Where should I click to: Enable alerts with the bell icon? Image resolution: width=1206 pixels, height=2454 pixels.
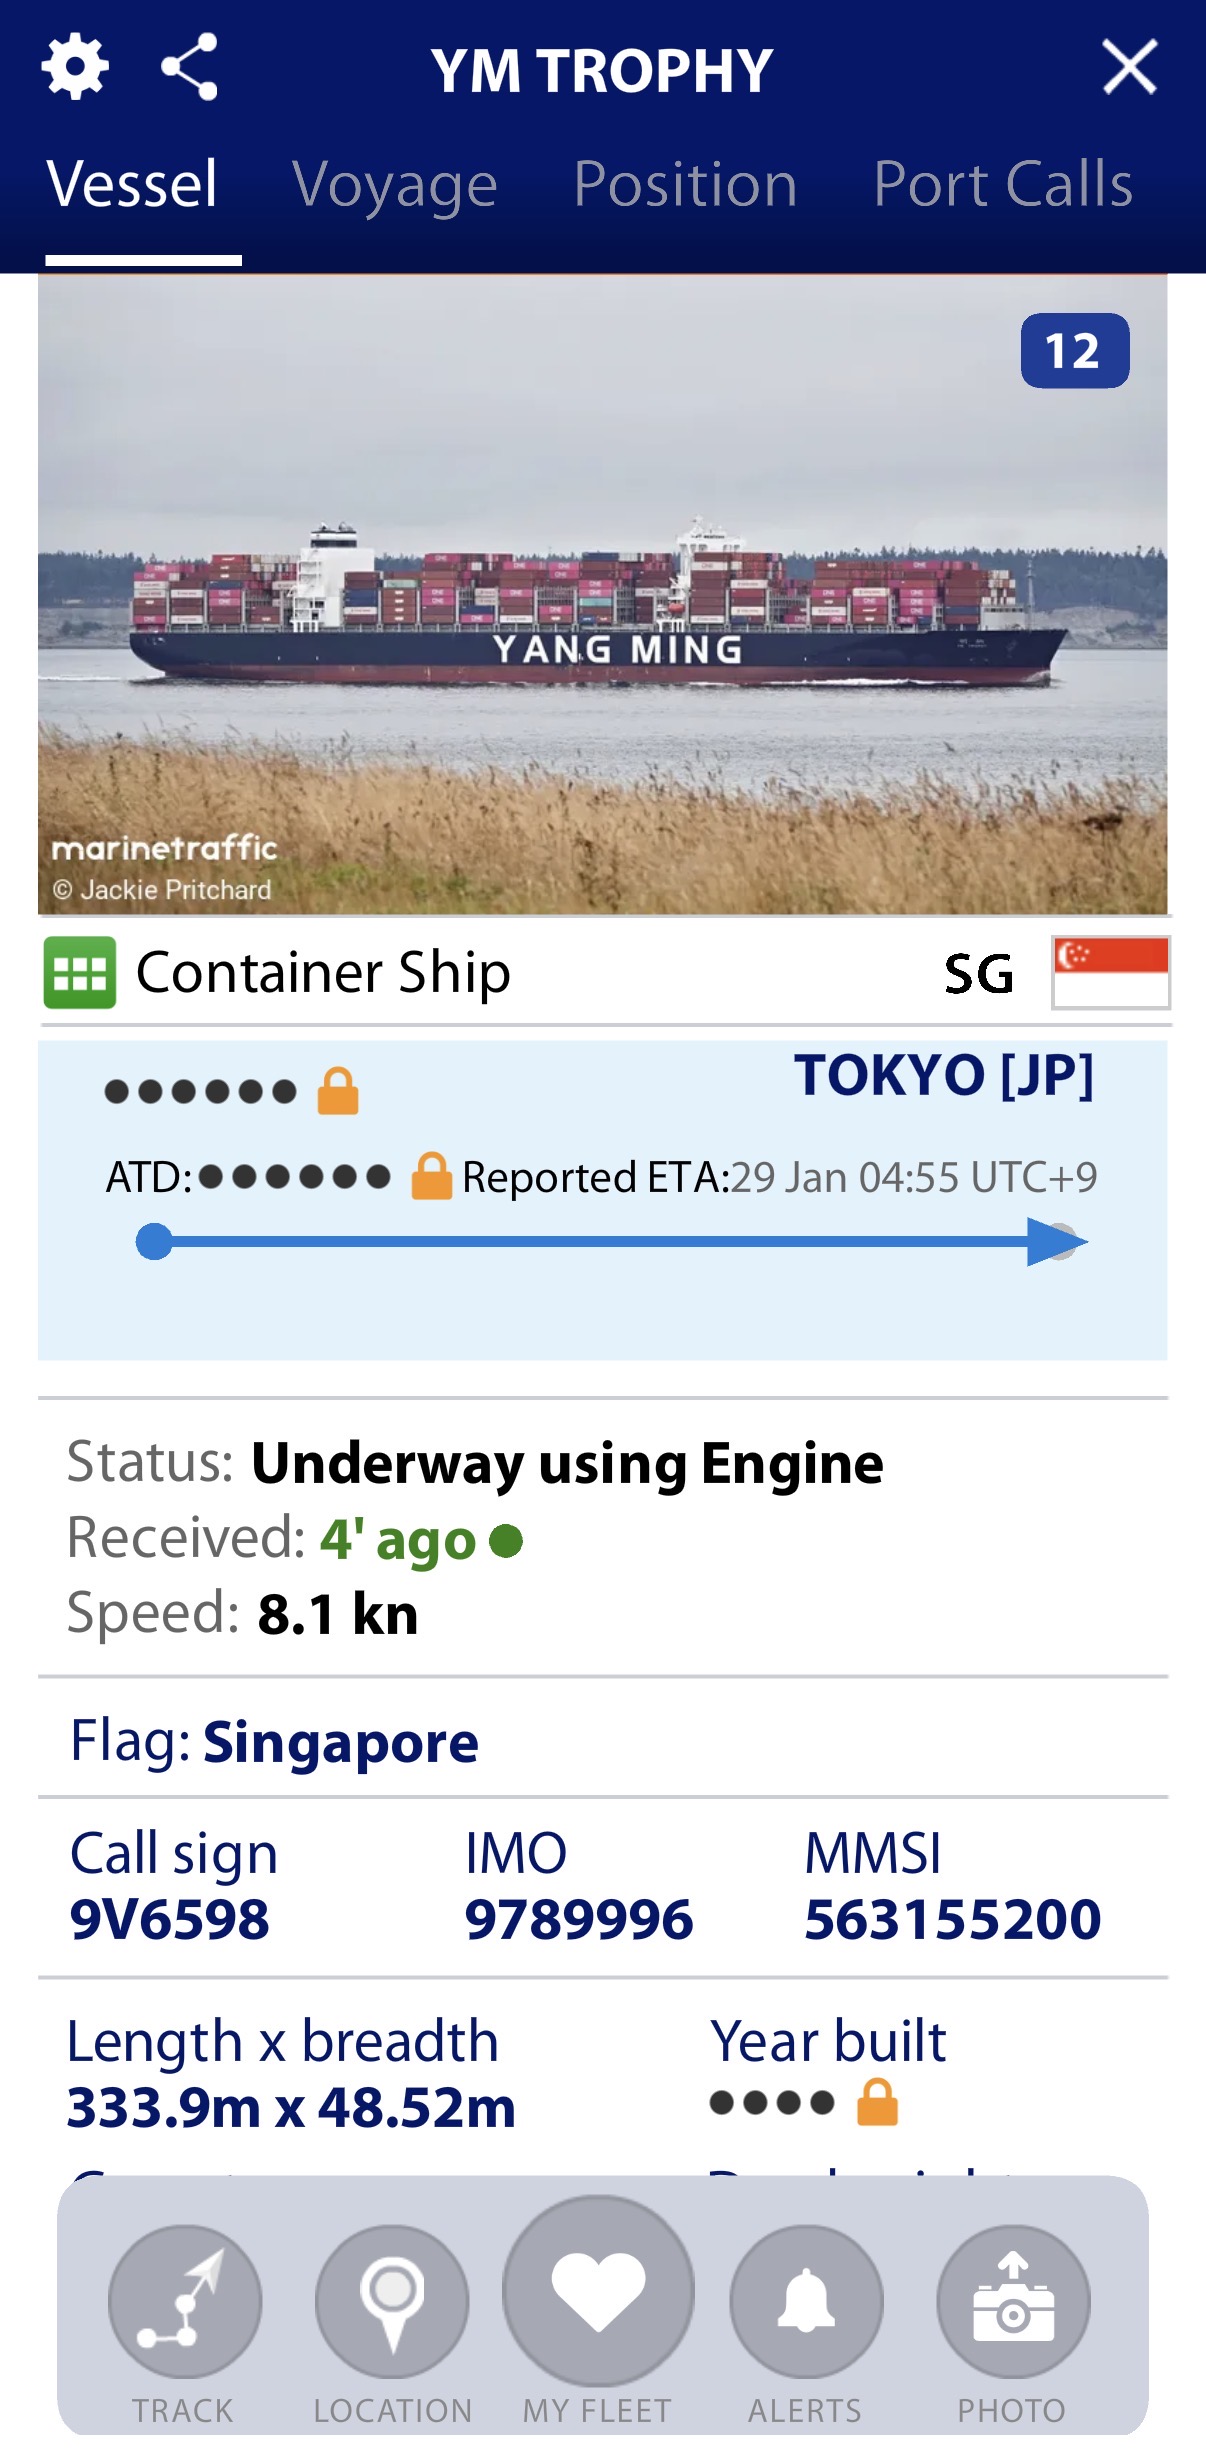tap(806, 2300)
